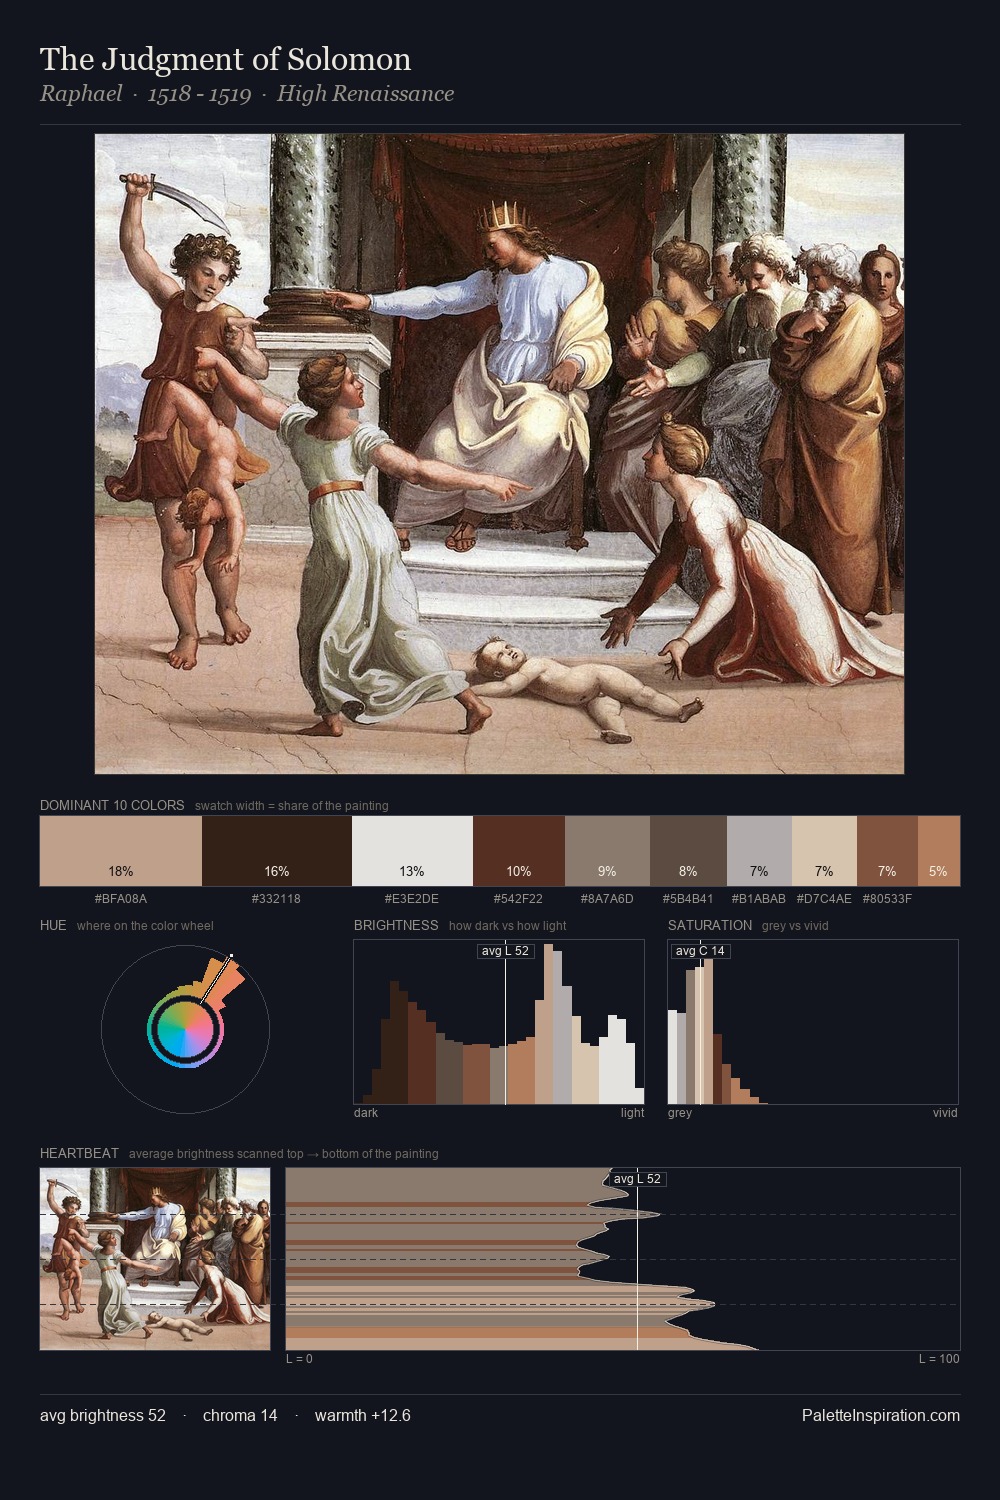The width and height of the screenshot is (1000, 1500).
Task: Pick the off-white #E3E2DE swatch
Action: [412, 851]
